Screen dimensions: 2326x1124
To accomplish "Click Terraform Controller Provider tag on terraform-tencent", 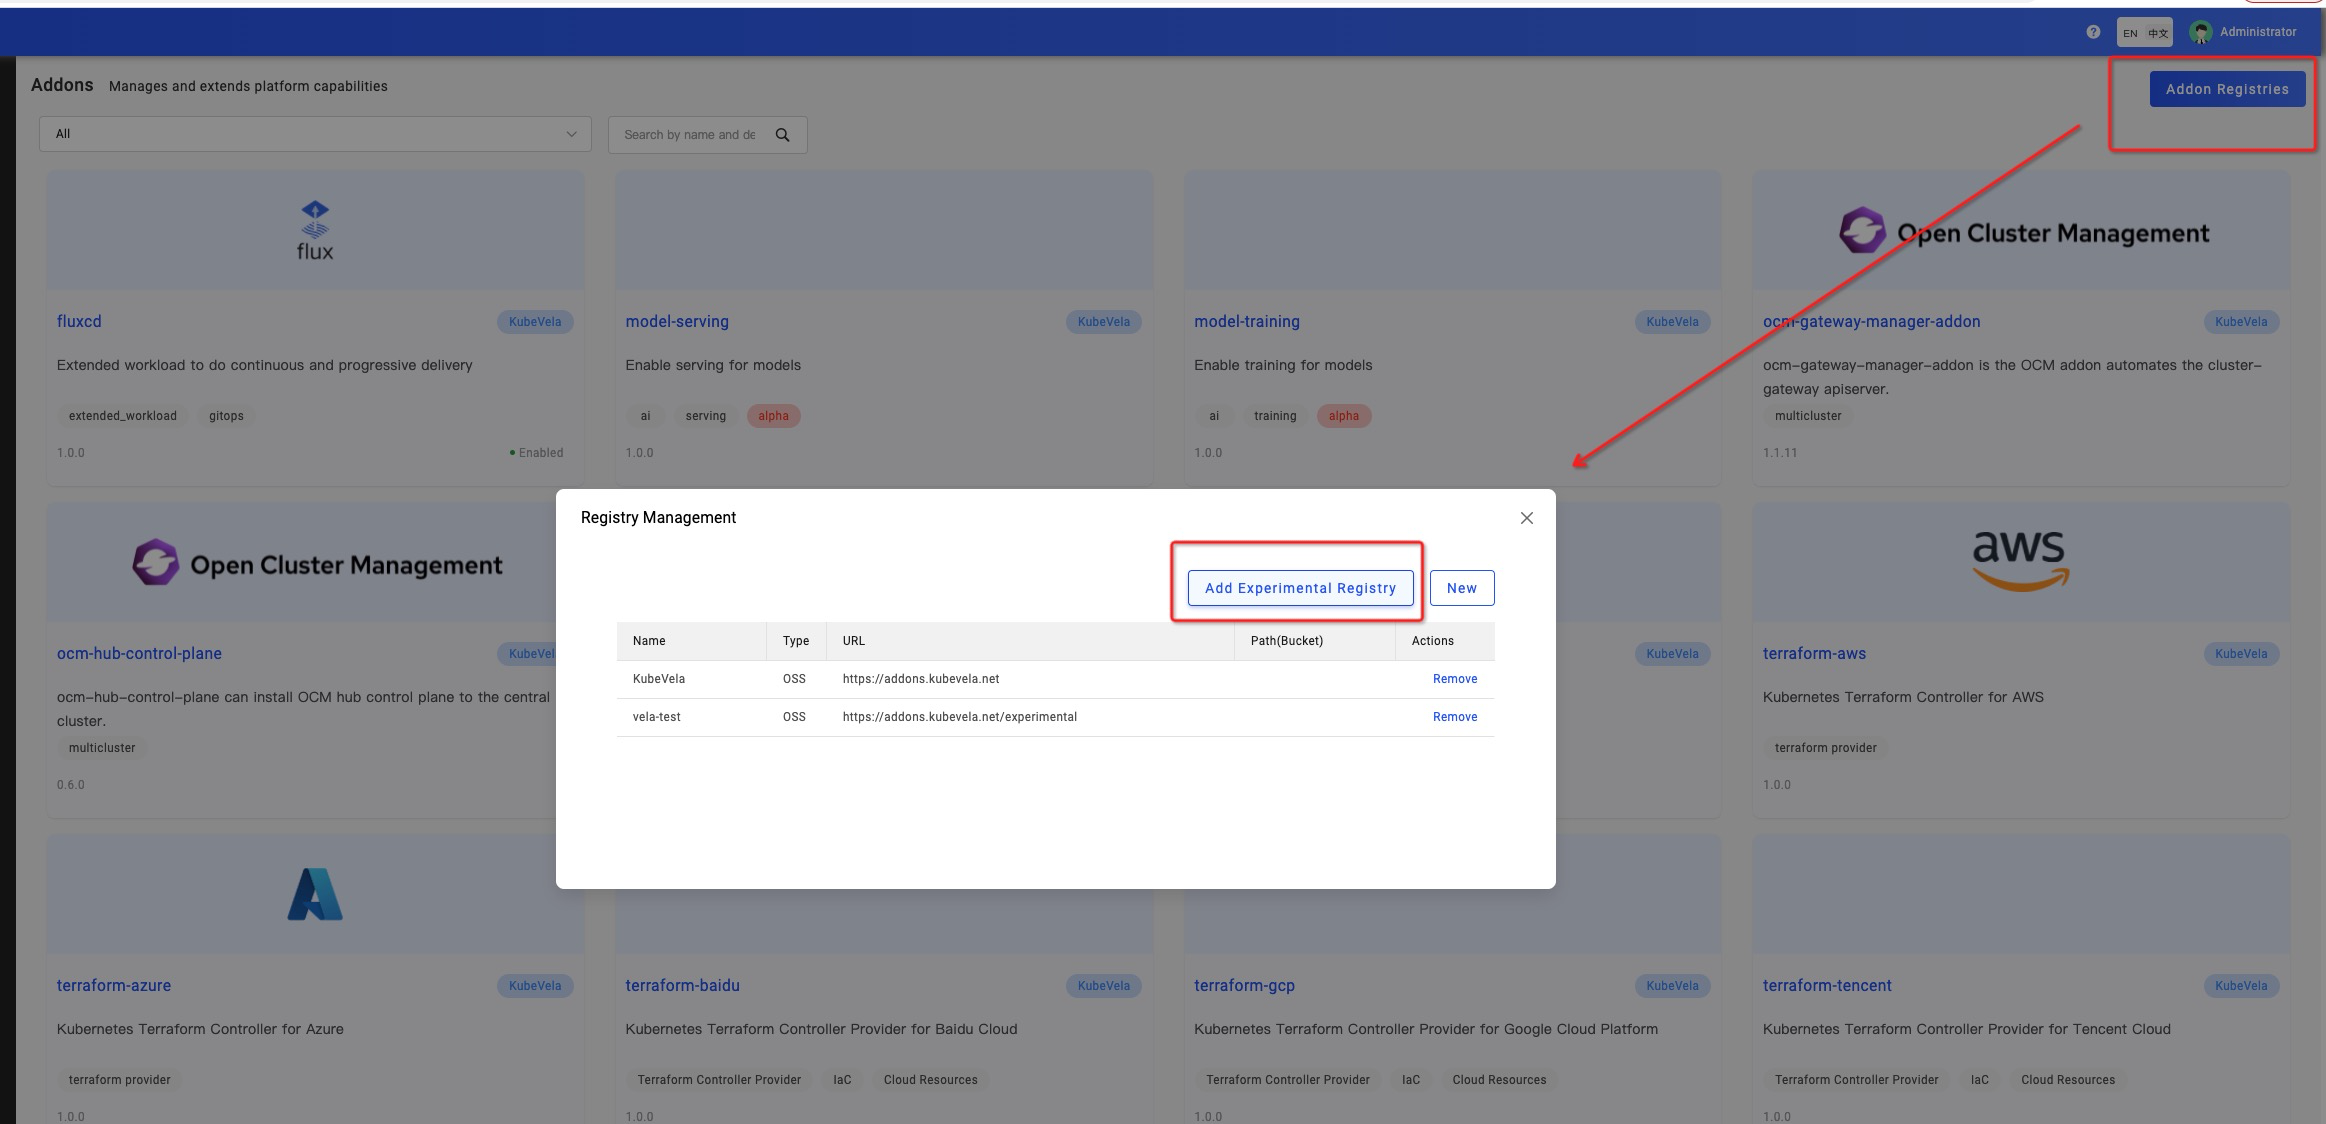I will 1856,1080.
